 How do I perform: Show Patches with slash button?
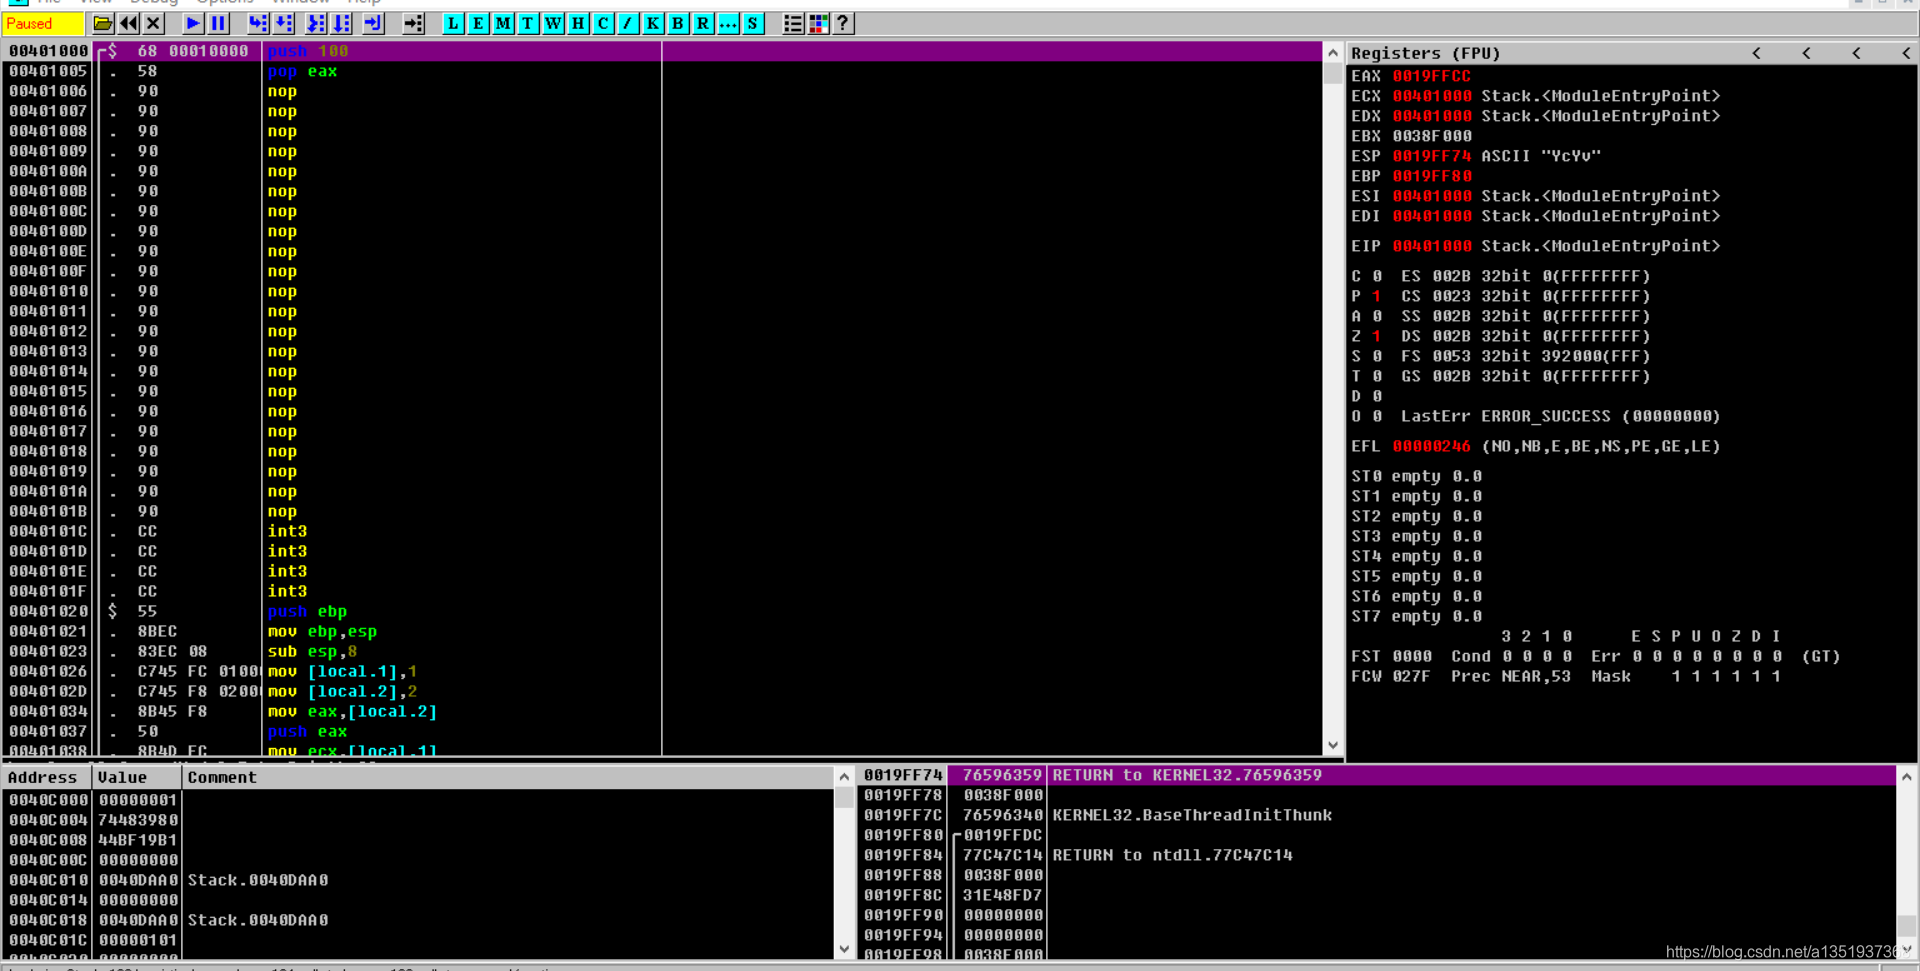pos(628,23)
